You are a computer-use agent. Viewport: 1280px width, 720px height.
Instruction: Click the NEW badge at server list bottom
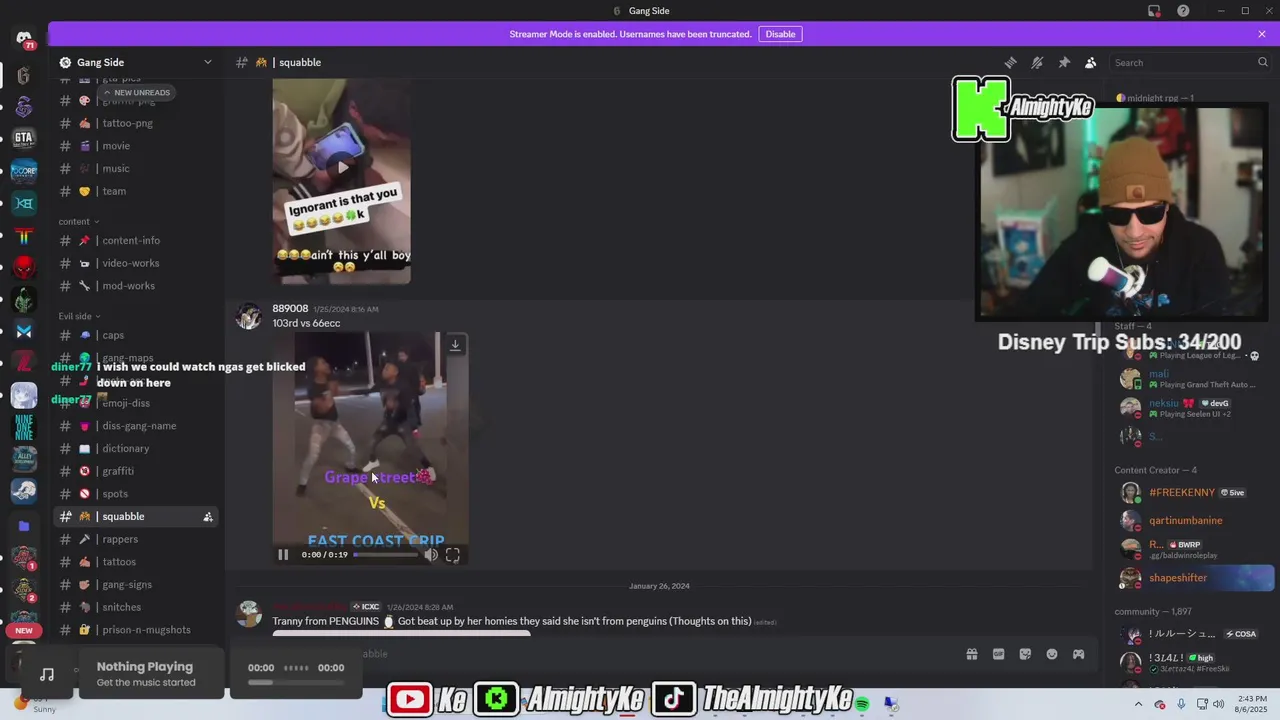[24, 631]
